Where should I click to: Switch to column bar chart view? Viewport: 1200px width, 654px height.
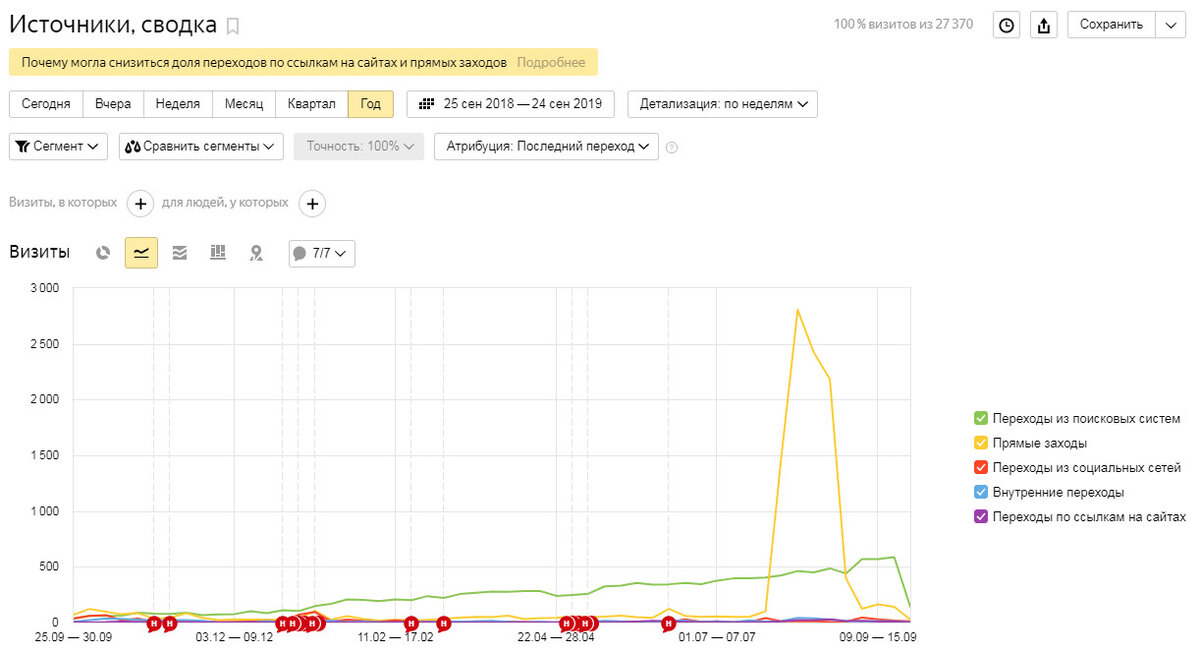[217, 253]
